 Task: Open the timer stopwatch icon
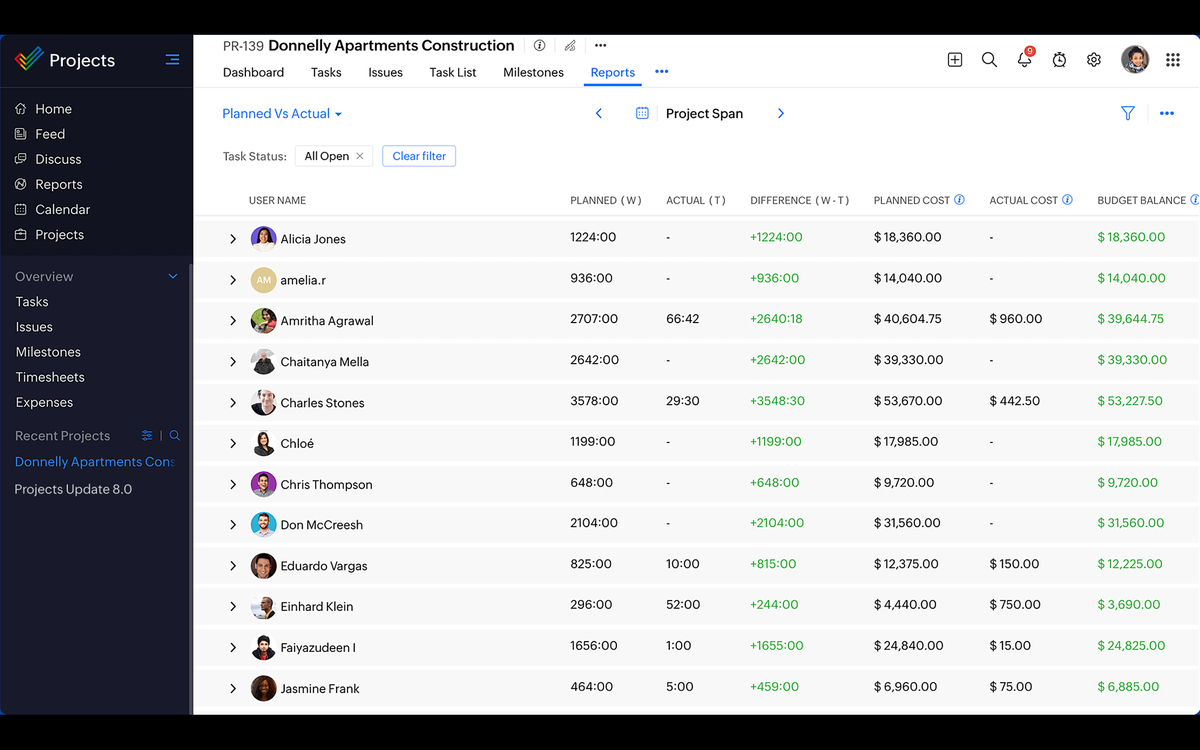(x=1059, y=60)
